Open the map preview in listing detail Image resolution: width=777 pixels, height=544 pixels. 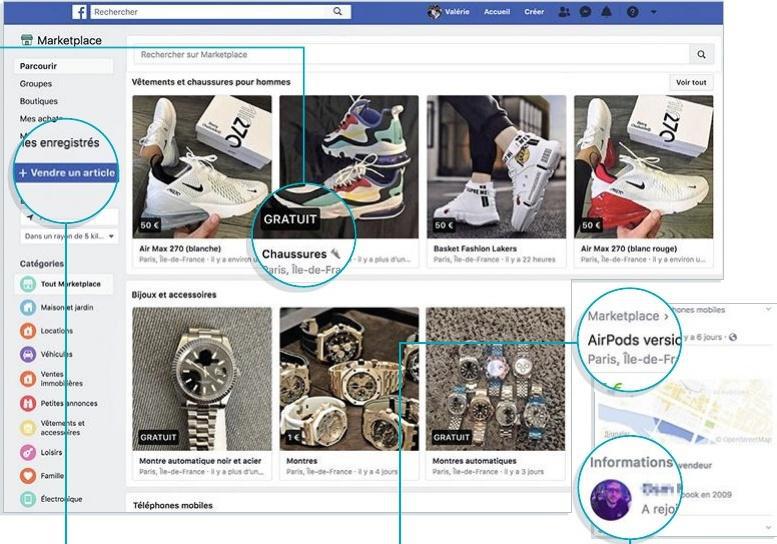[685, 412]
